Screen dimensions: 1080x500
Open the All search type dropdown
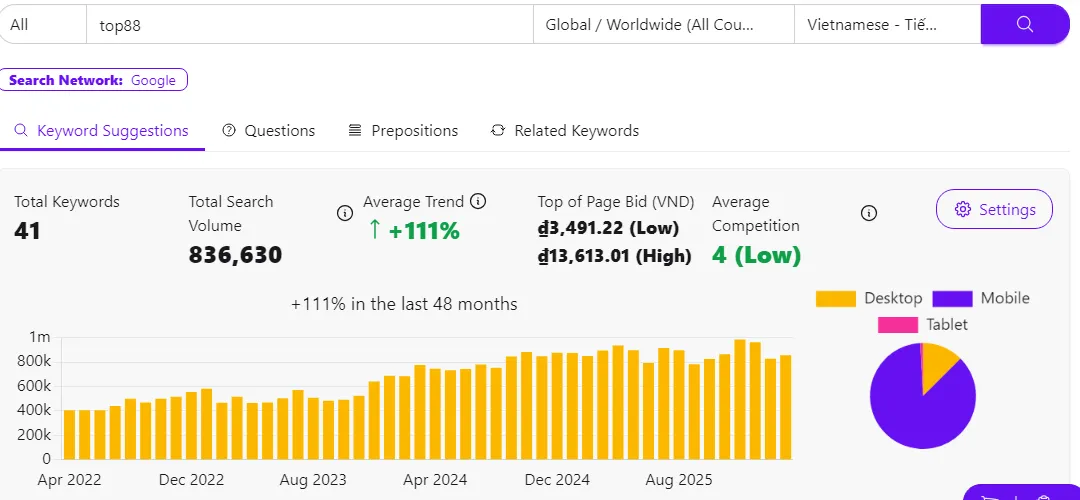click(x=43, y=25)
